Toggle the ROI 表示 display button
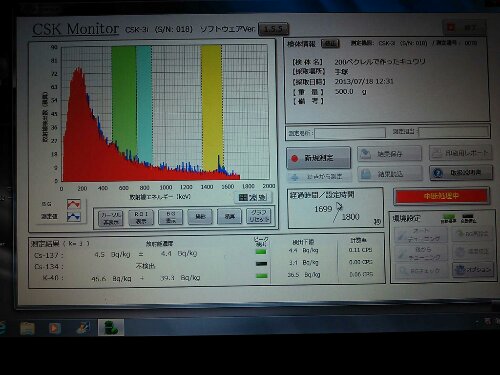This screenshot has width=500, height=375. coord(141,217)
